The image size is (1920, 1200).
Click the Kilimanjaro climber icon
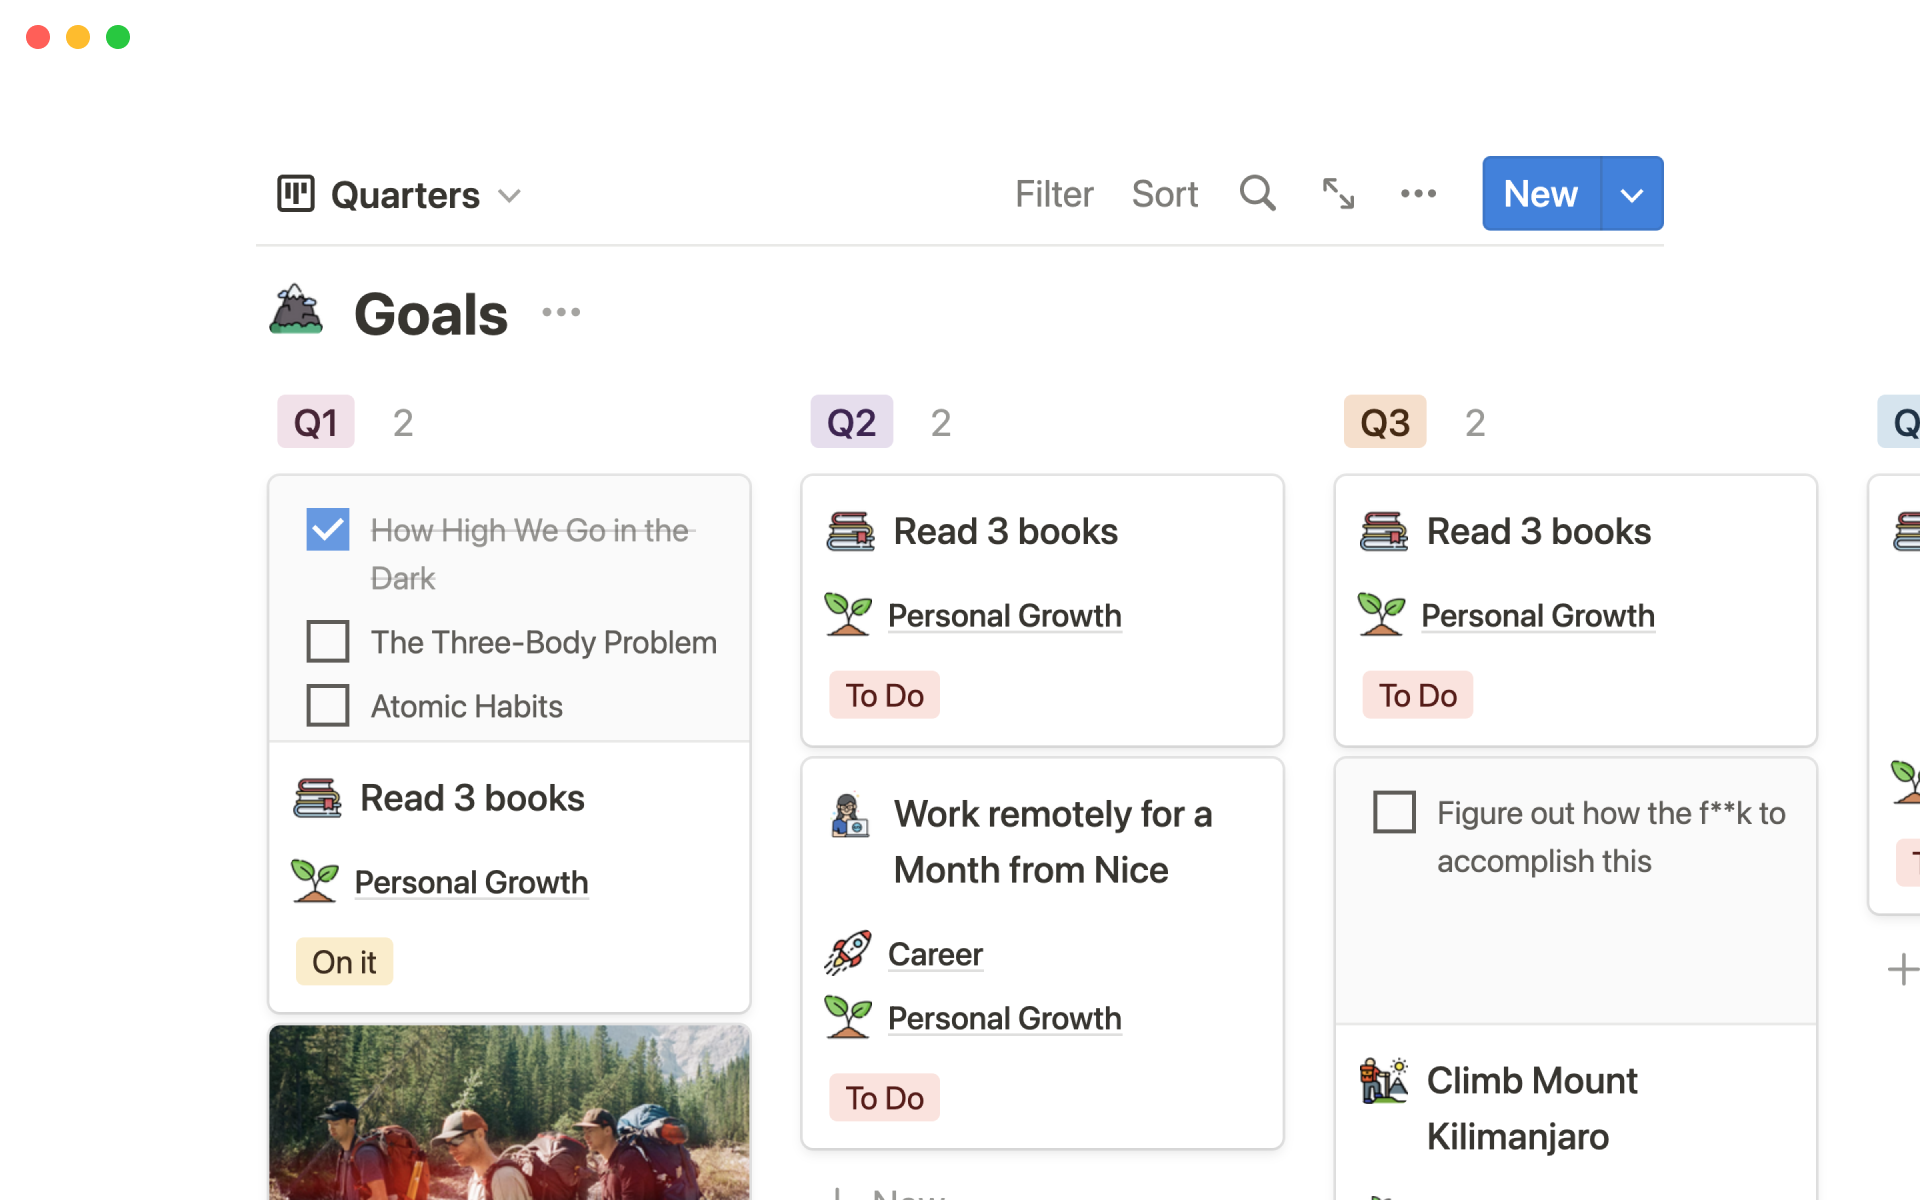pos(1384,1081)
